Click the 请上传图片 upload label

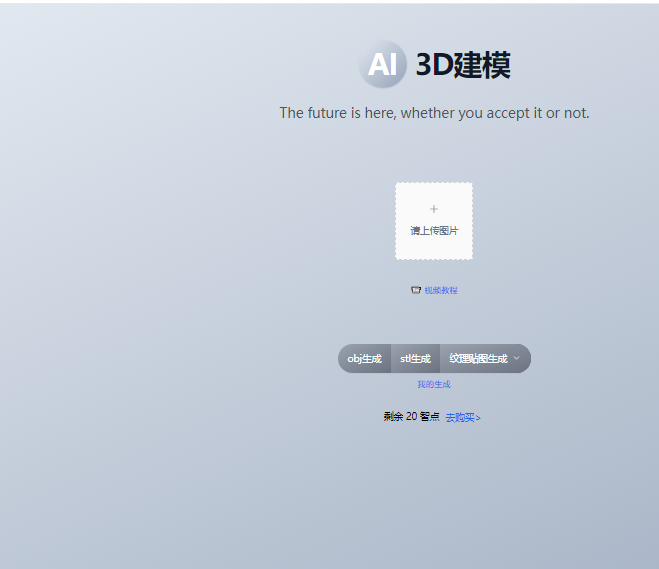point(434,230)
